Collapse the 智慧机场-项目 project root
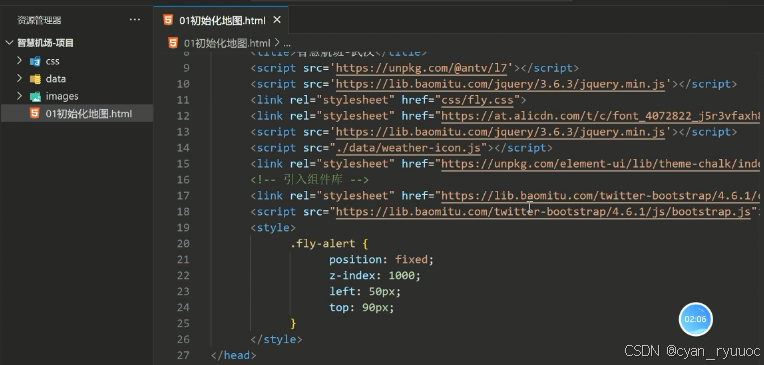Image resolution: width=764 pixels, height=365 pixels. 9,43
